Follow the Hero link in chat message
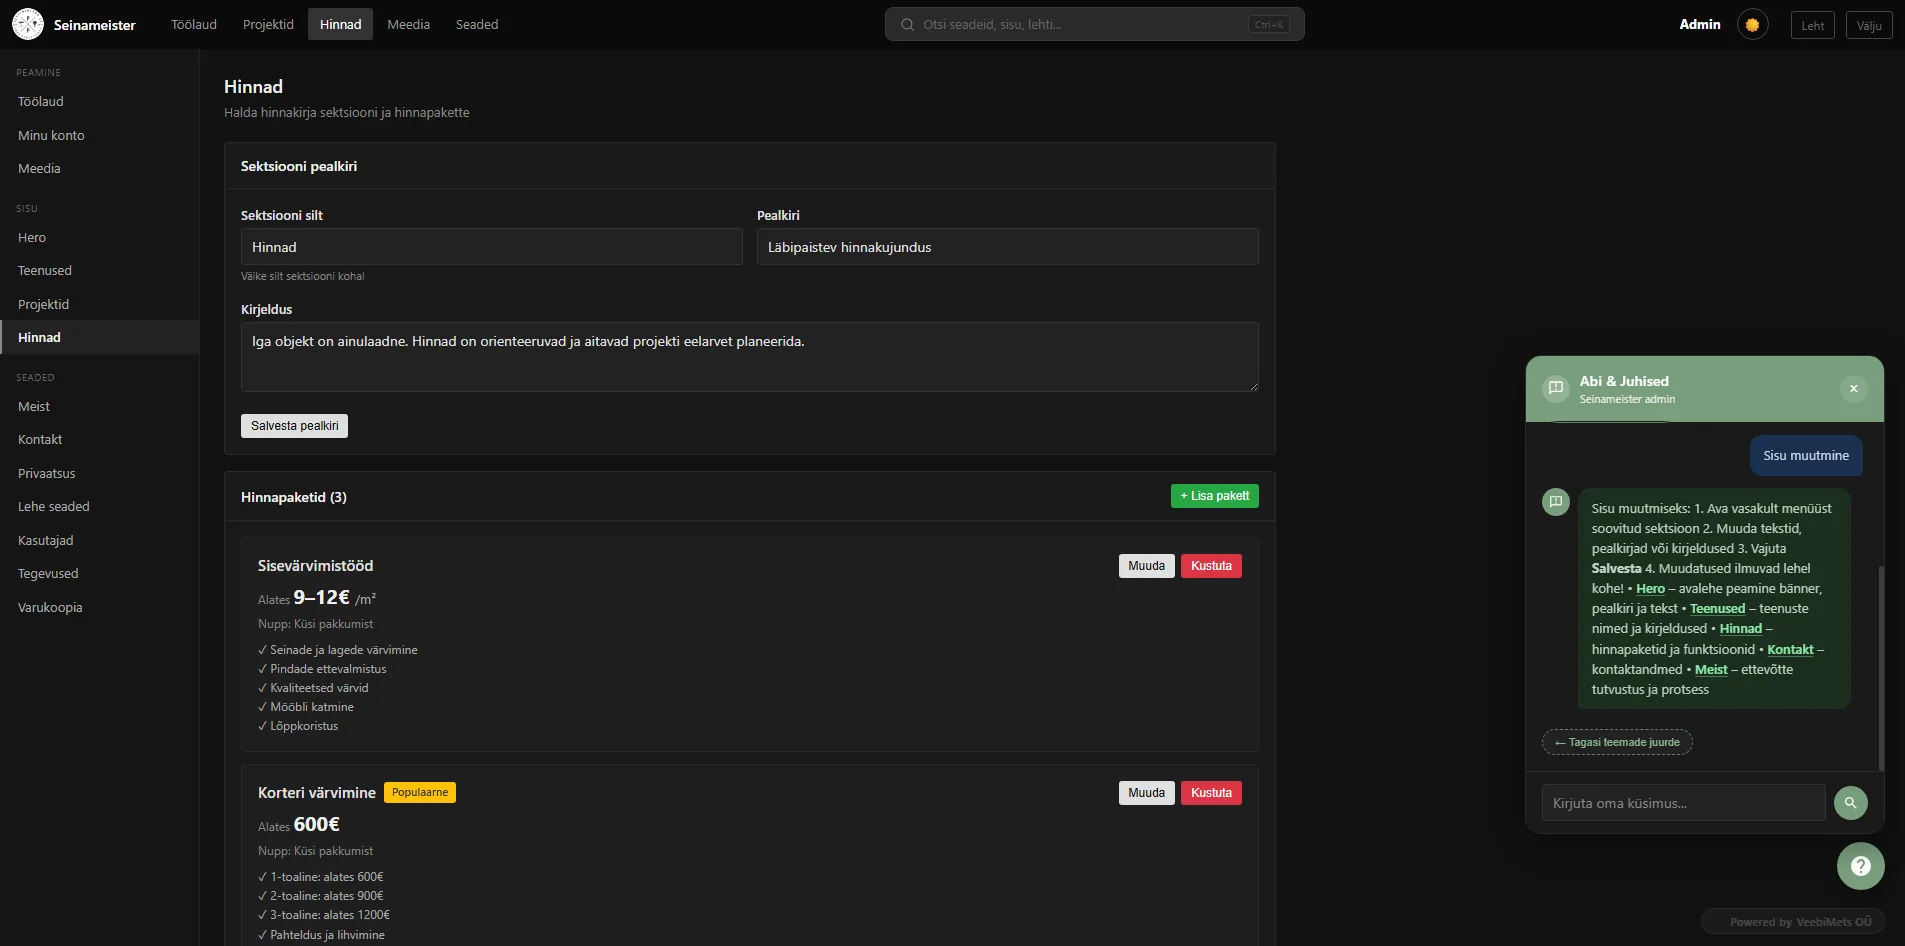 pyautogui.click(x=1650, y=589)
